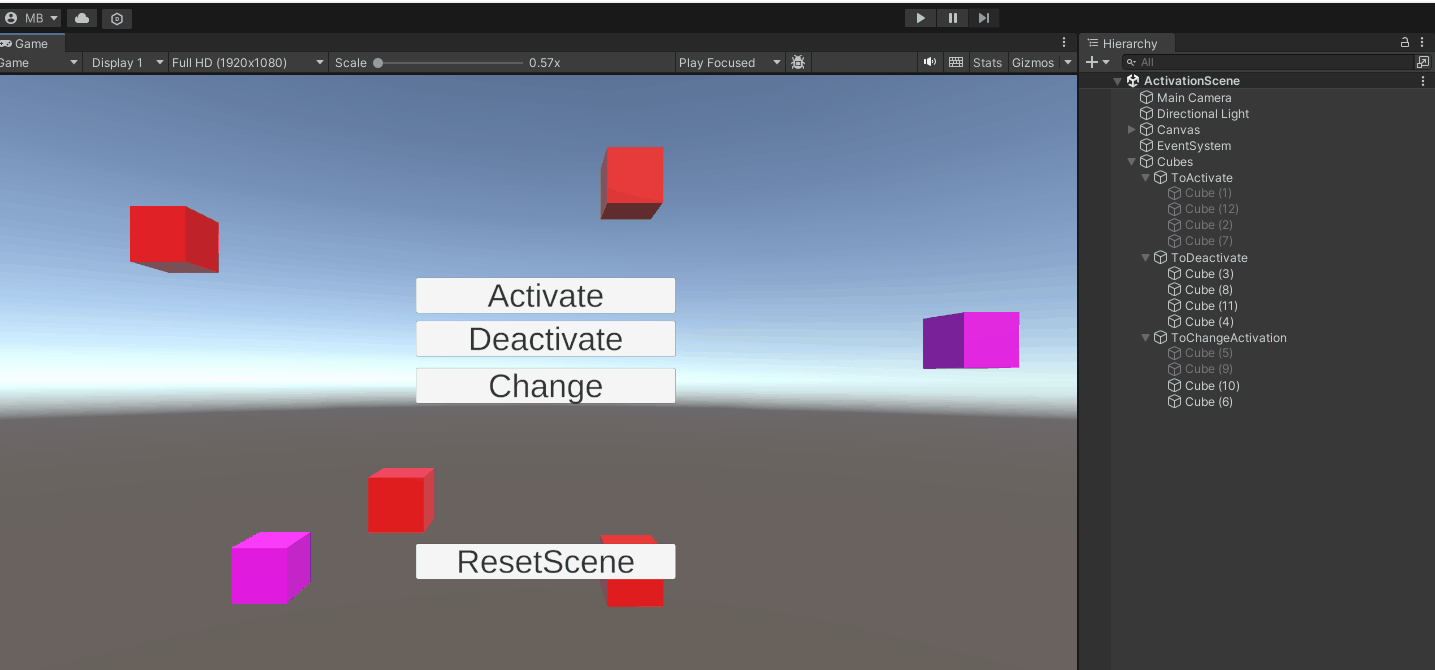Pause the game with Pause button

pyautogui.click(x=952, y=18)
